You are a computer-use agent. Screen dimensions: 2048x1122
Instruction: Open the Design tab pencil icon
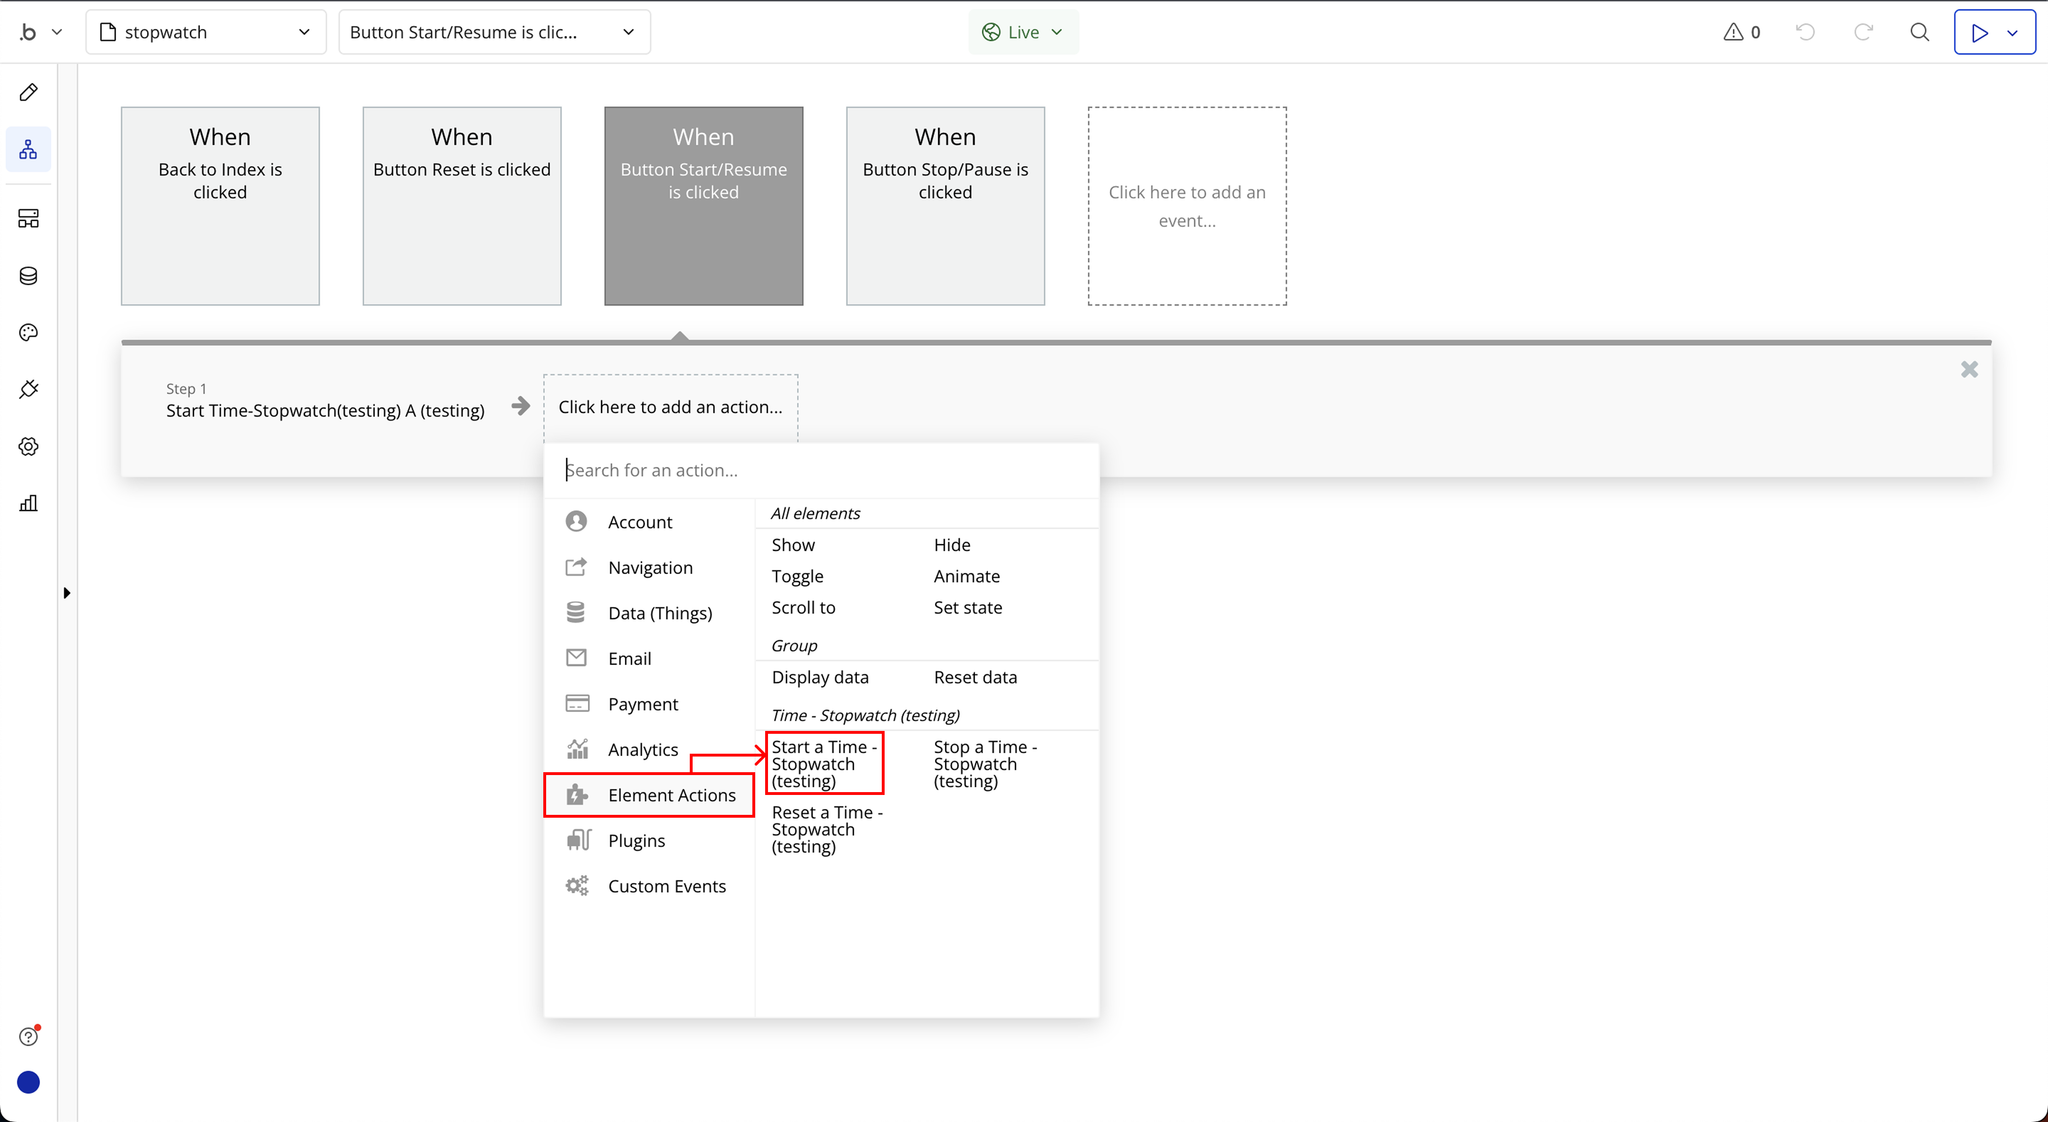coord(28,93)
